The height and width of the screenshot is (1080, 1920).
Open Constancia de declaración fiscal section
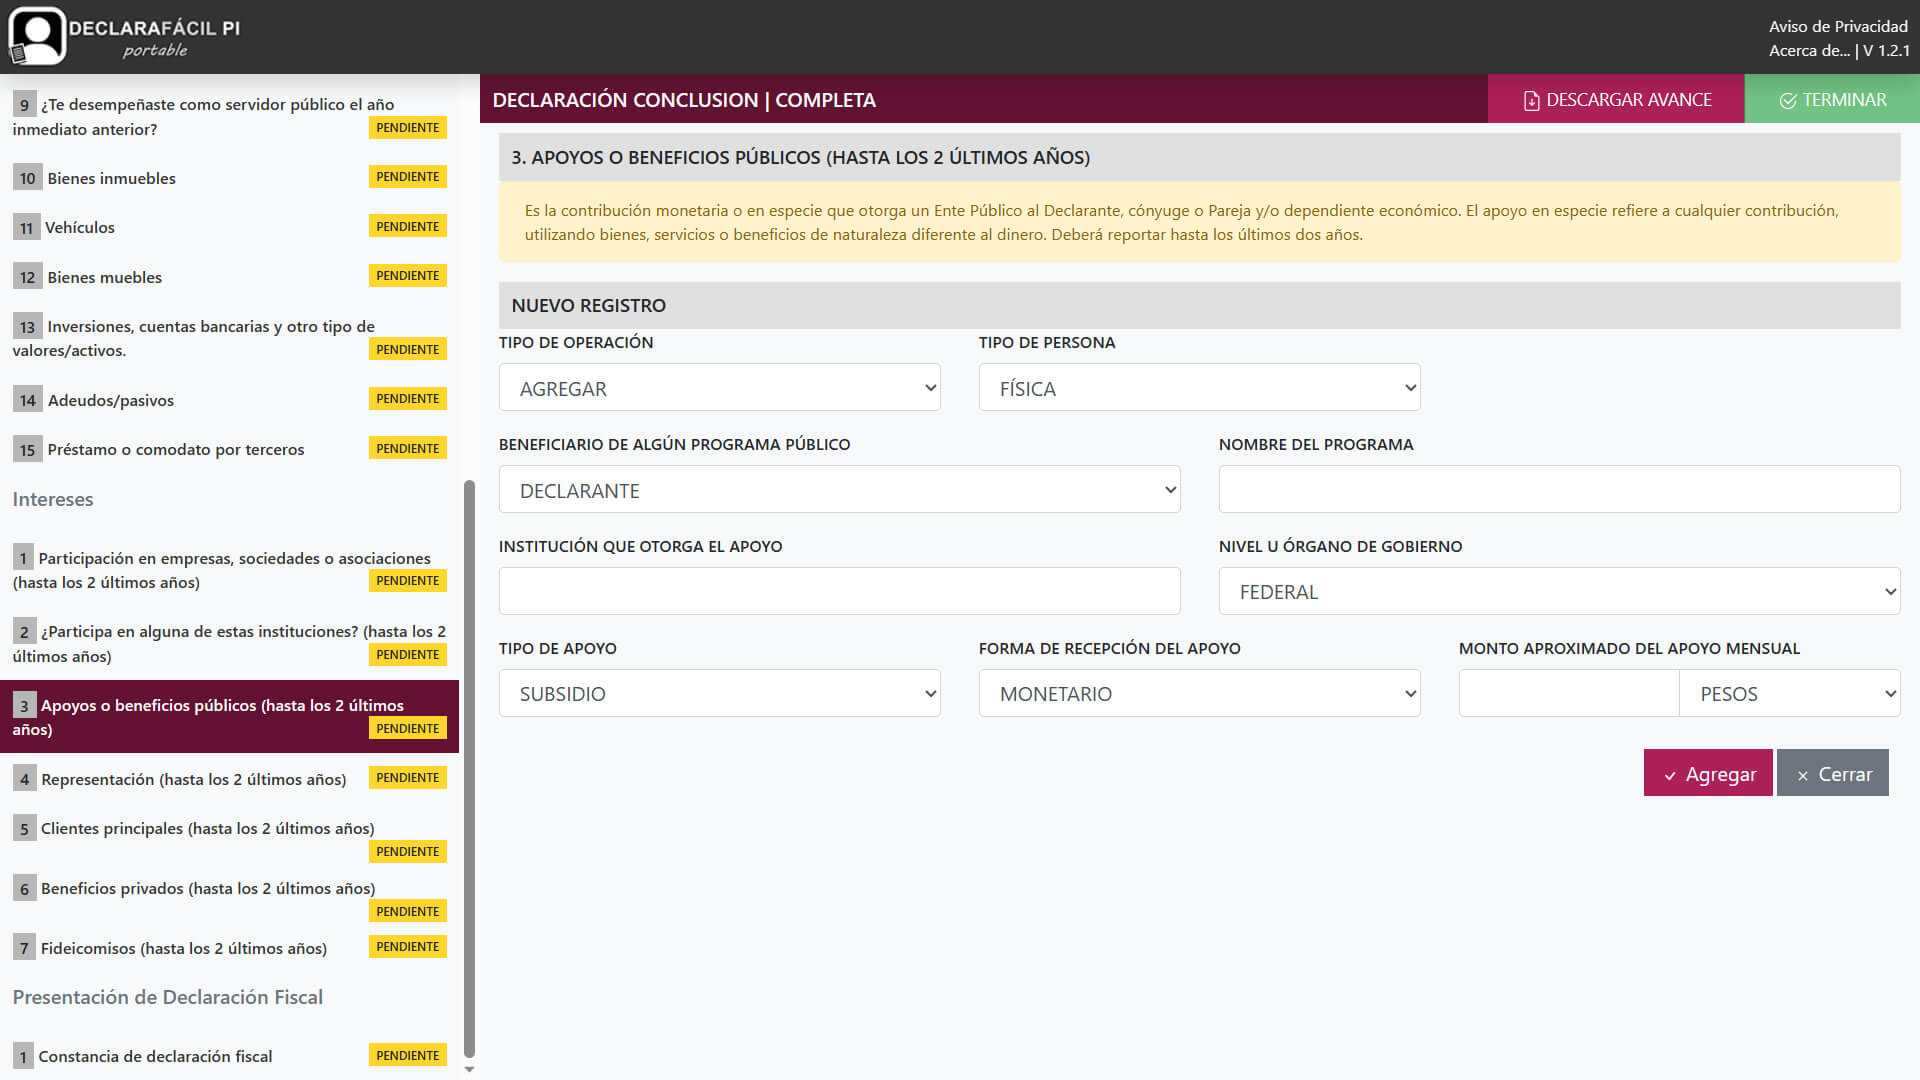[x=230, y=1056]
